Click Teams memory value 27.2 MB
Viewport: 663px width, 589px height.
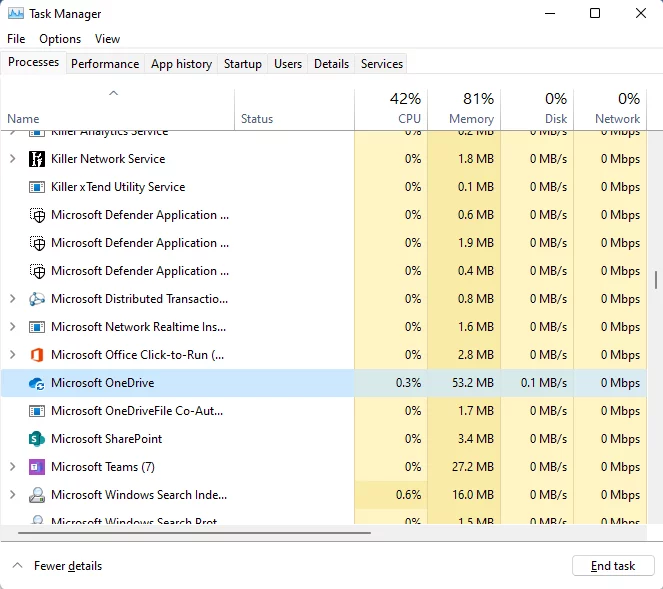(473, 467)
